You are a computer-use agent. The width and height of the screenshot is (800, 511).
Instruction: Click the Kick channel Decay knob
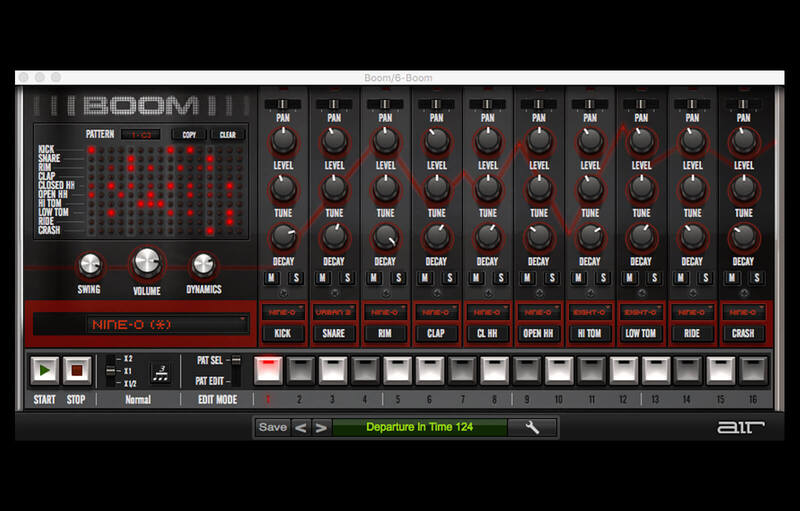click(x=283, y=237)
